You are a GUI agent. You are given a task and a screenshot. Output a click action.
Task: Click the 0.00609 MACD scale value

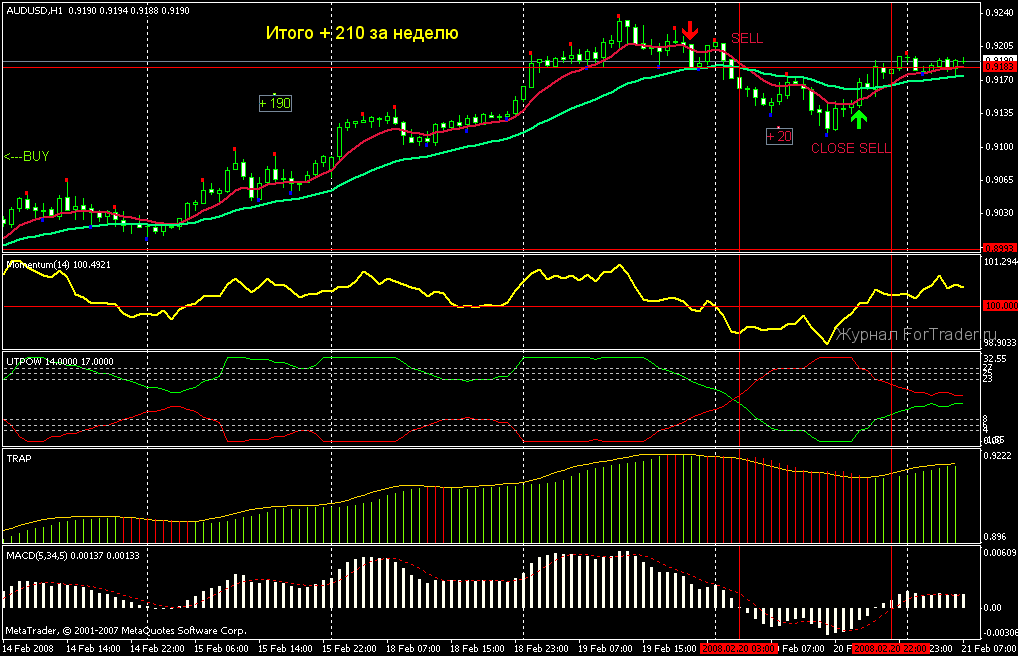1000,553
